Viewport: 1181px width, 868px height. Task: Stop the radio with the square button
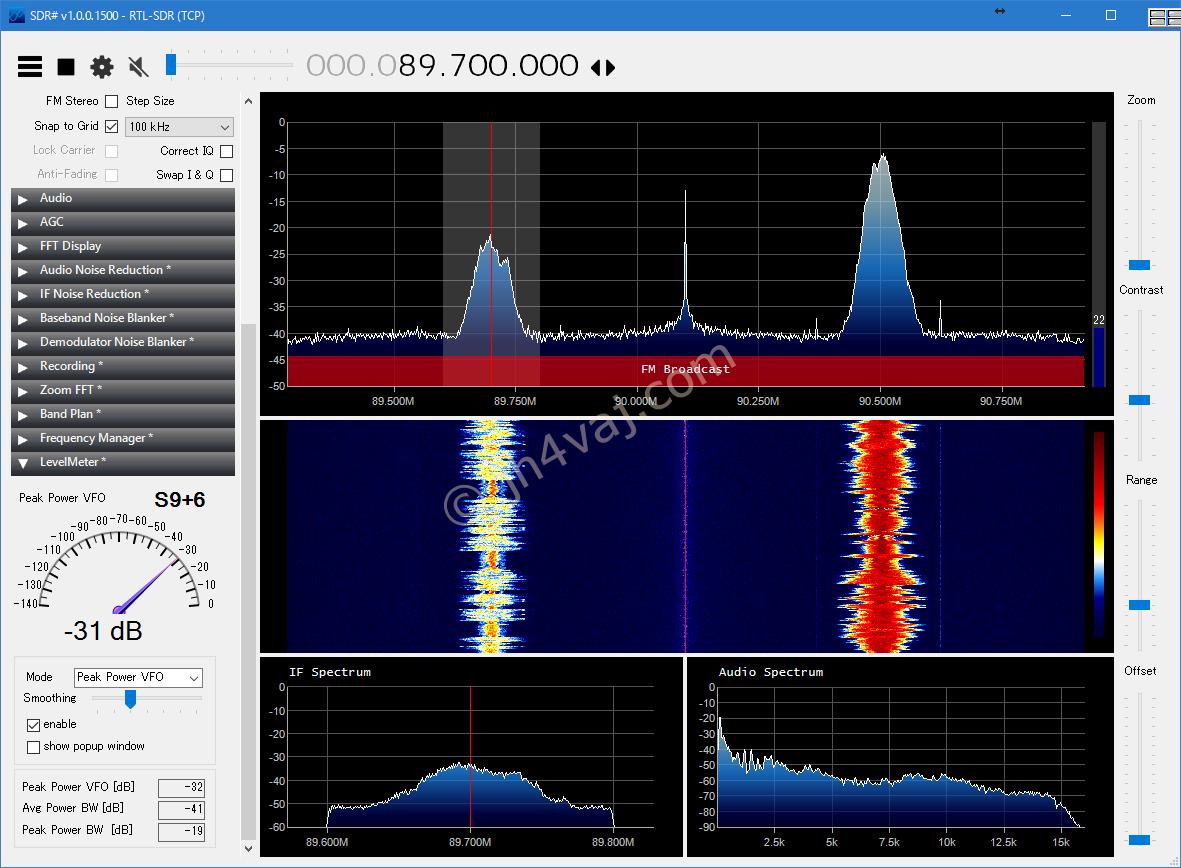click(66, 67)
